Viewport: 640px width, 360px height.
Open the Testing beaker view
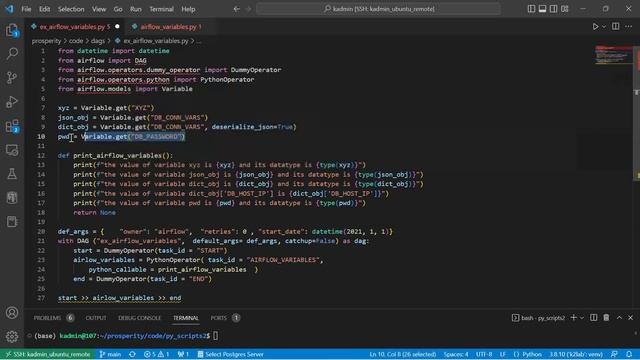12,174
